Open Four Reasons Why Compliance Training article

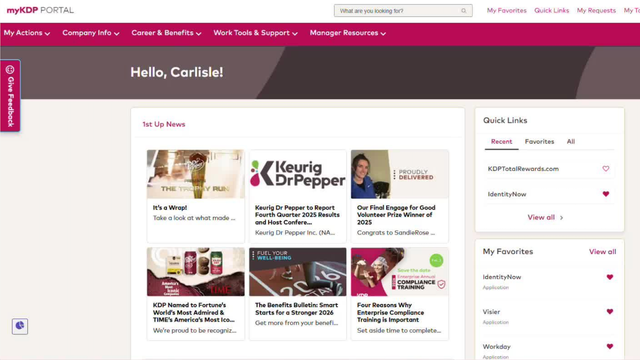pyautogui.click(x=390, y=312)
